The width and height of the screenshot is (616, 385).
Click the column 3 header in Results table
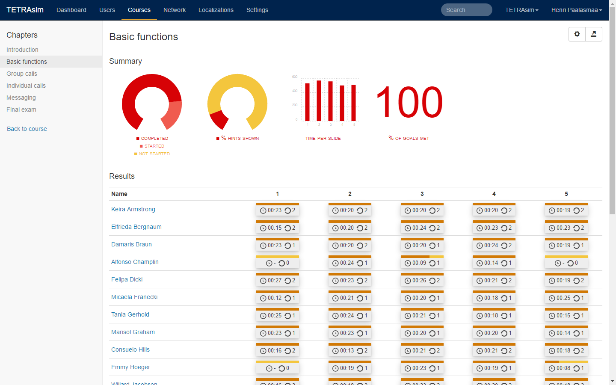point(422,194)
